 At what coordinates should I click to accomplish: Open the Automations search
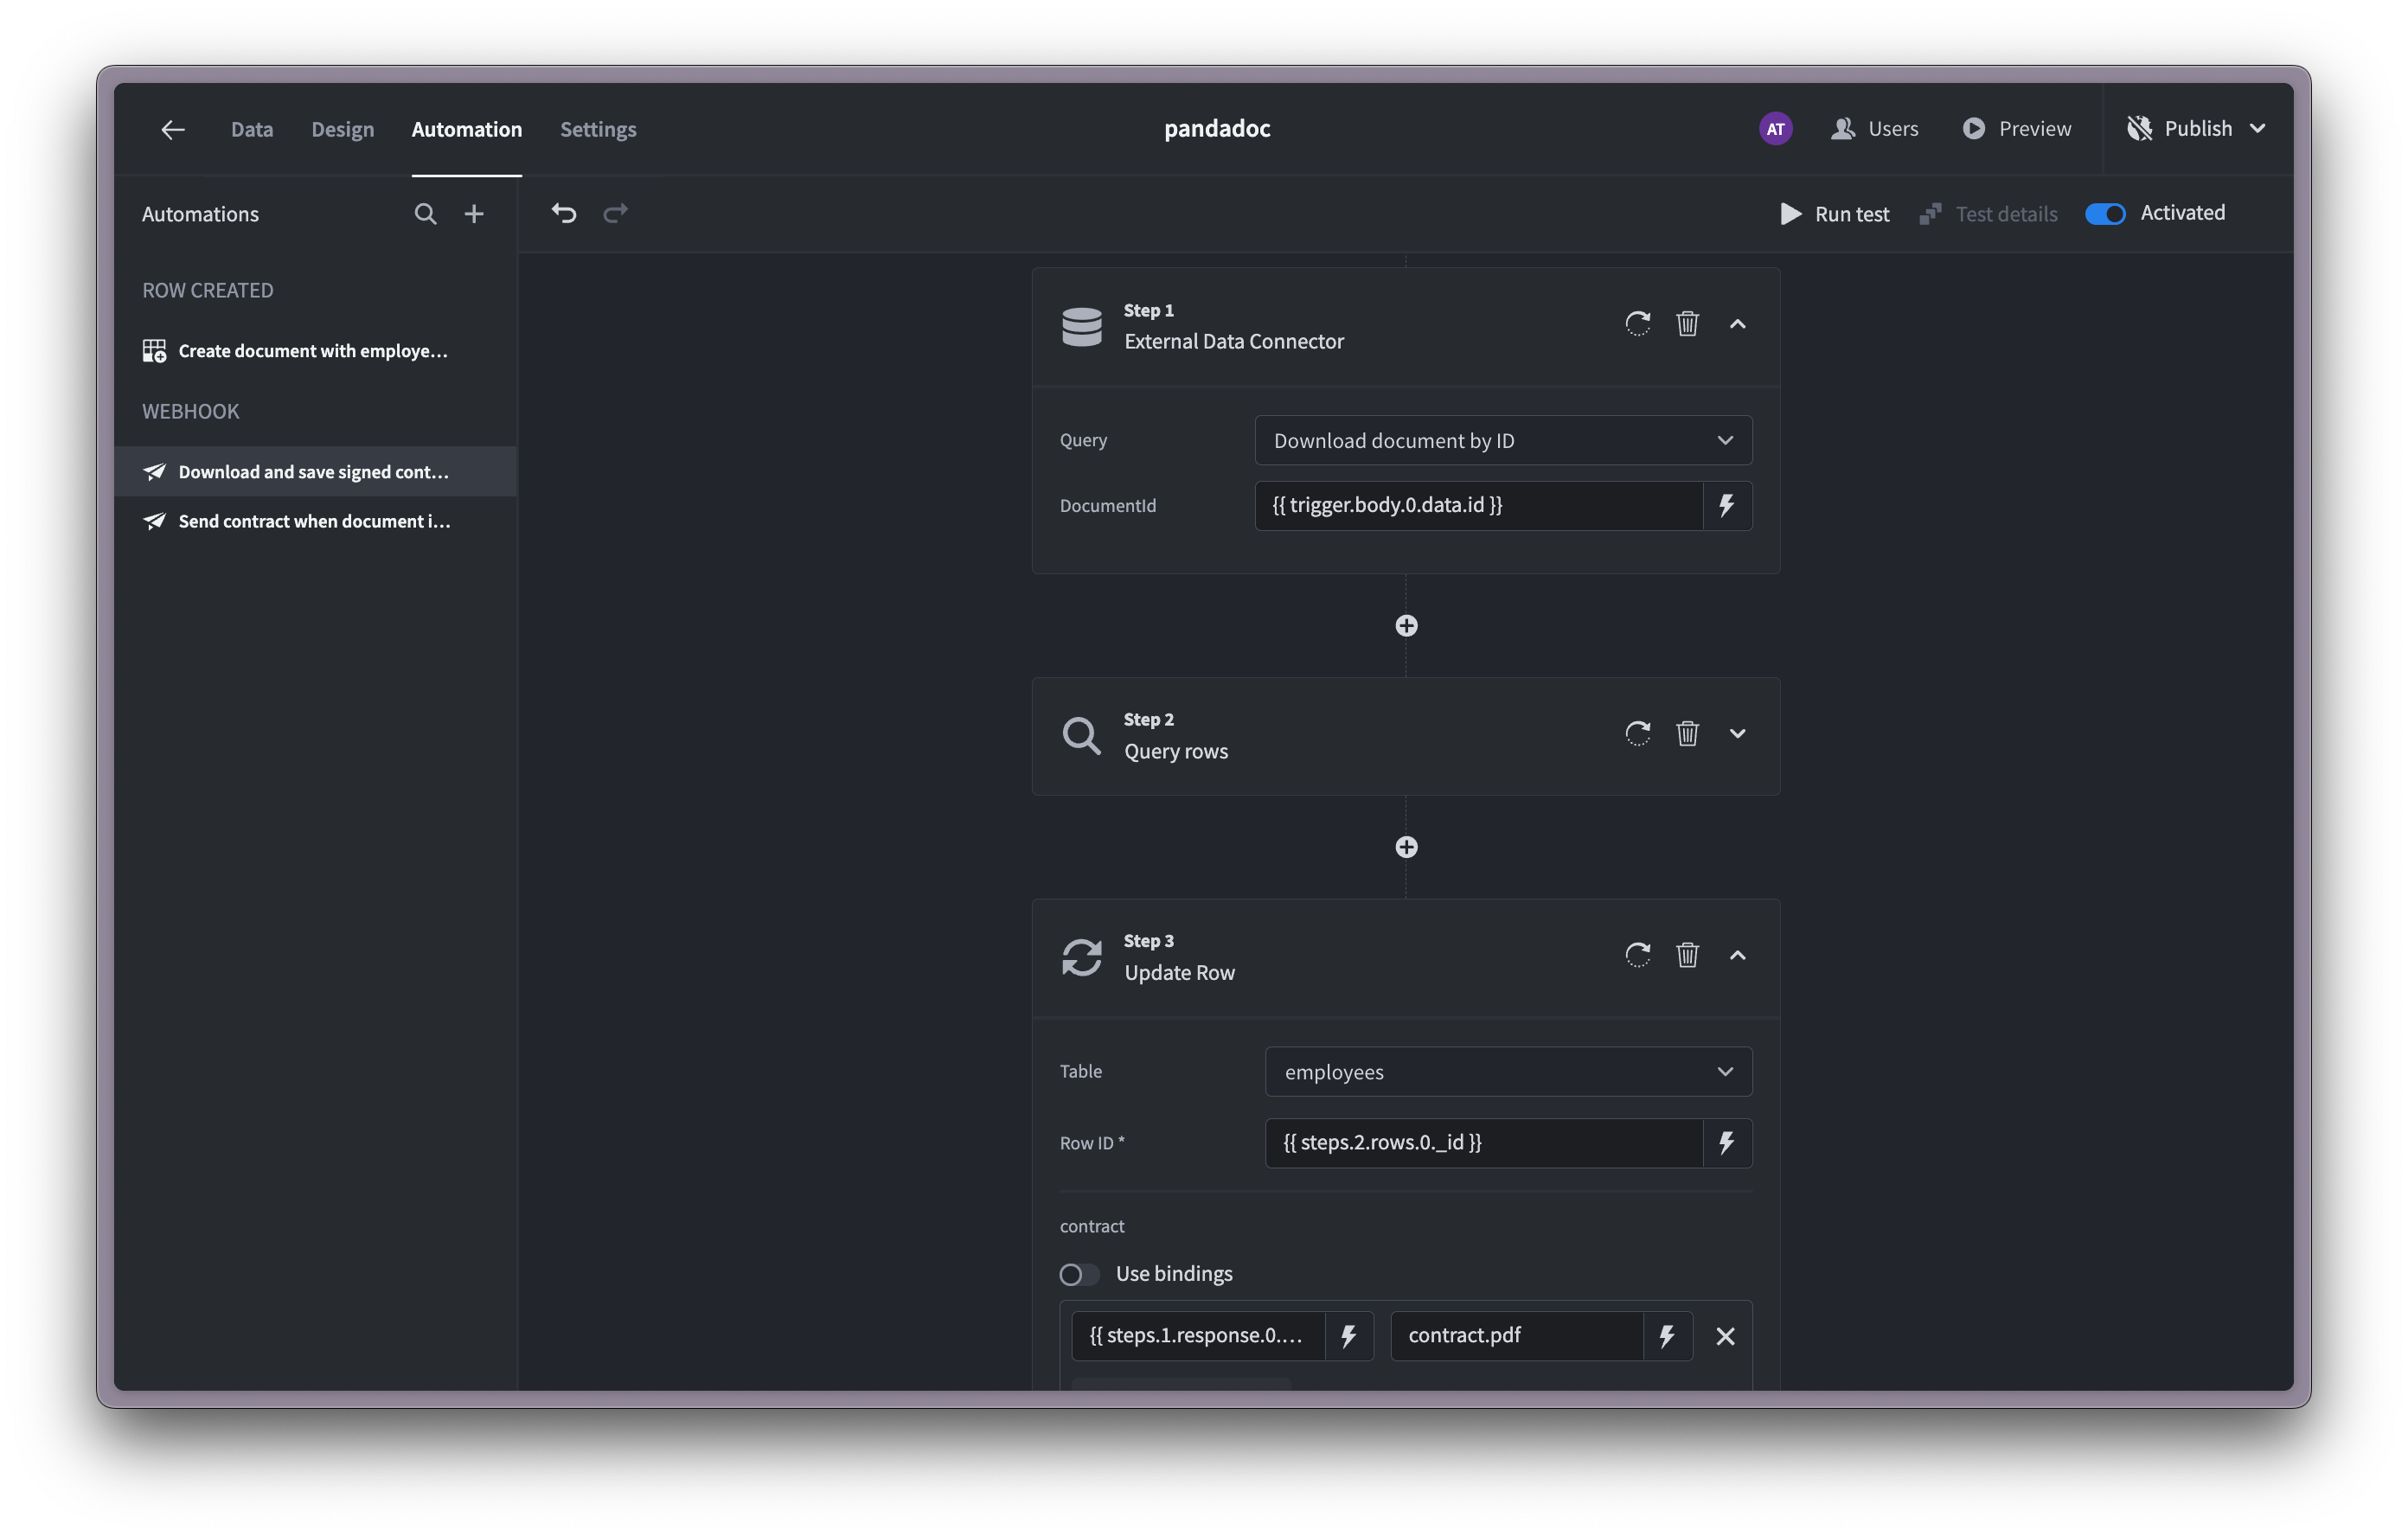tap(425, 213)
